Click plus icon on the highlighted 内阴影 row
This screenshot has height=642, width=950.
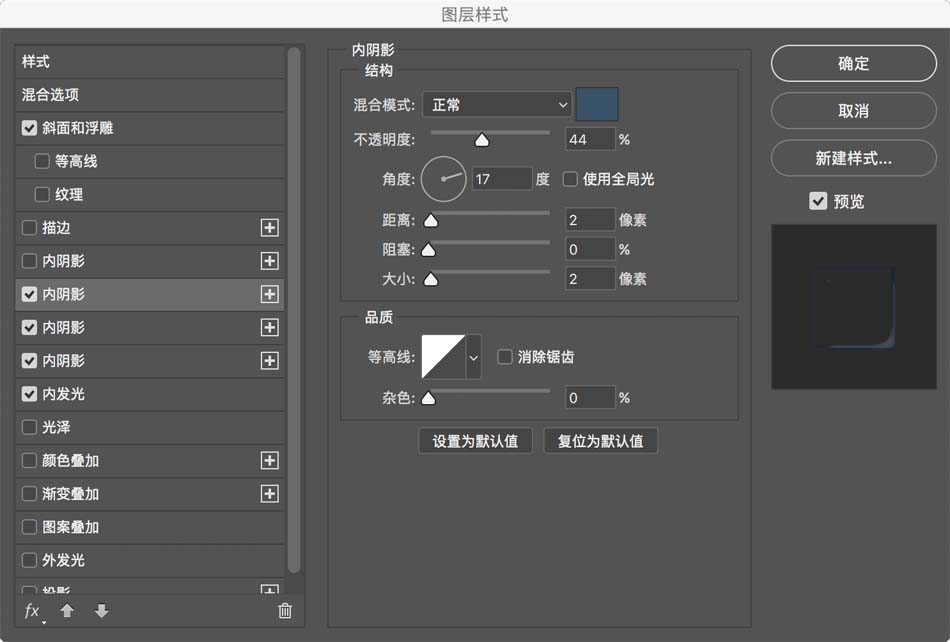[x=270, y=294]
